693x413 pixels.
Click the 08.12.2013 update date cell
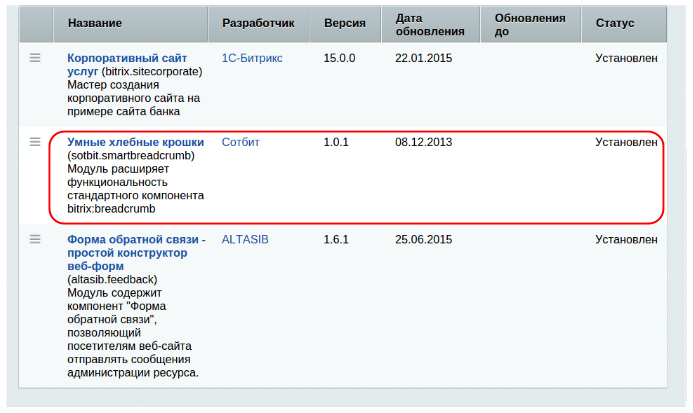(424, 142)
